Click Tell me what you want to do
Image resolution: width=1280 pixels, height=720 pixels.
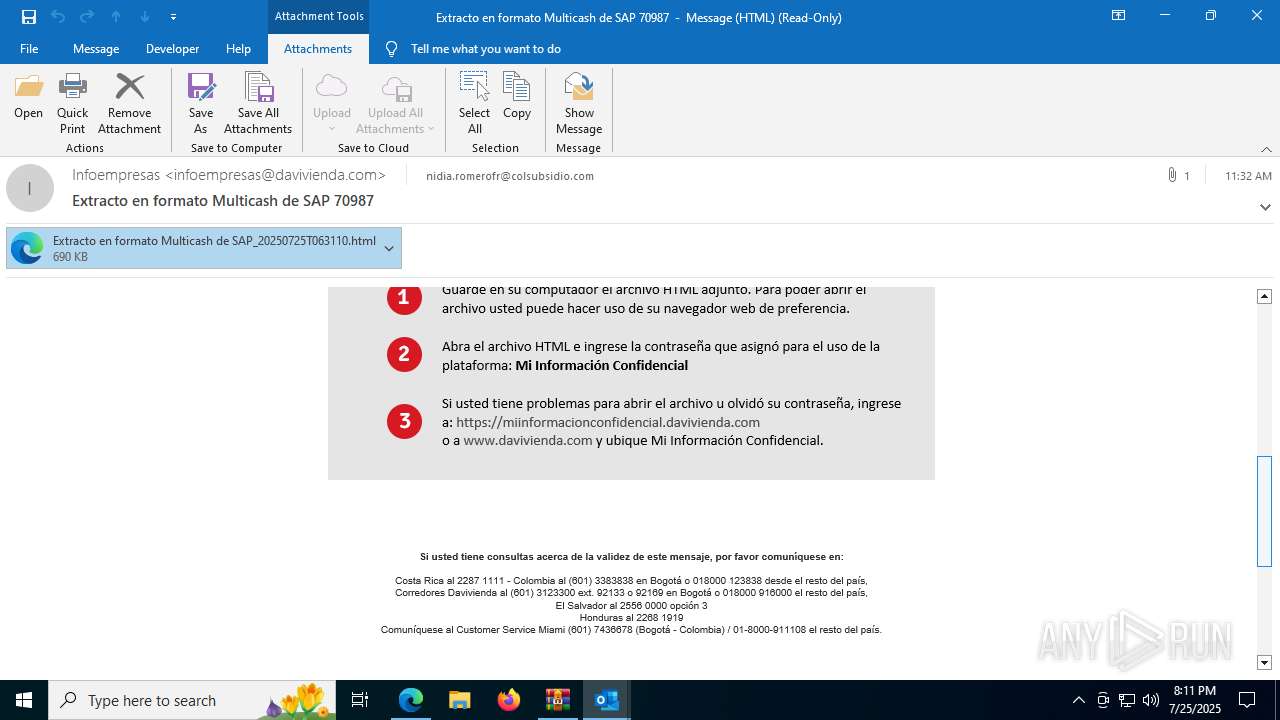pyautogui.click(x=485, y=49)
